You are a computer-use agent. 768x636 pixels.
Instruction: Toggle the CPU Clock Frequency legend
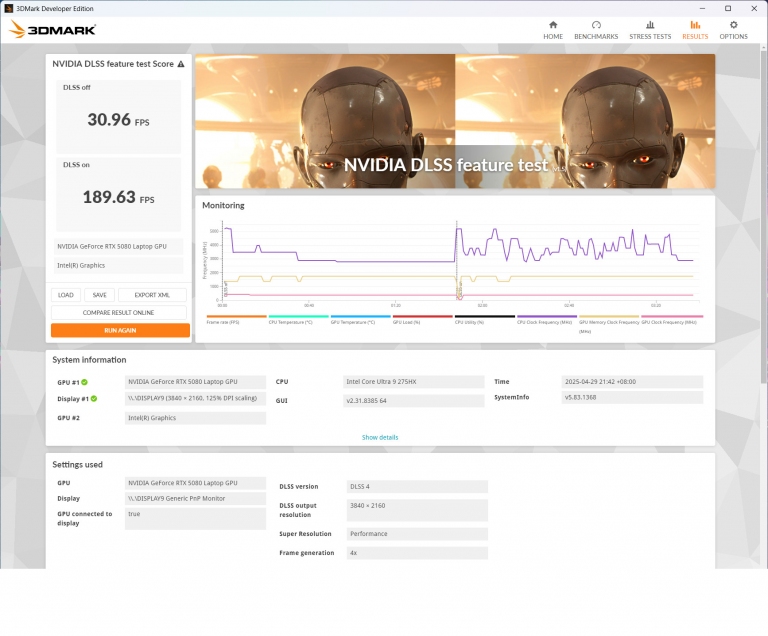pyautogui.click(x=547, y=319)
